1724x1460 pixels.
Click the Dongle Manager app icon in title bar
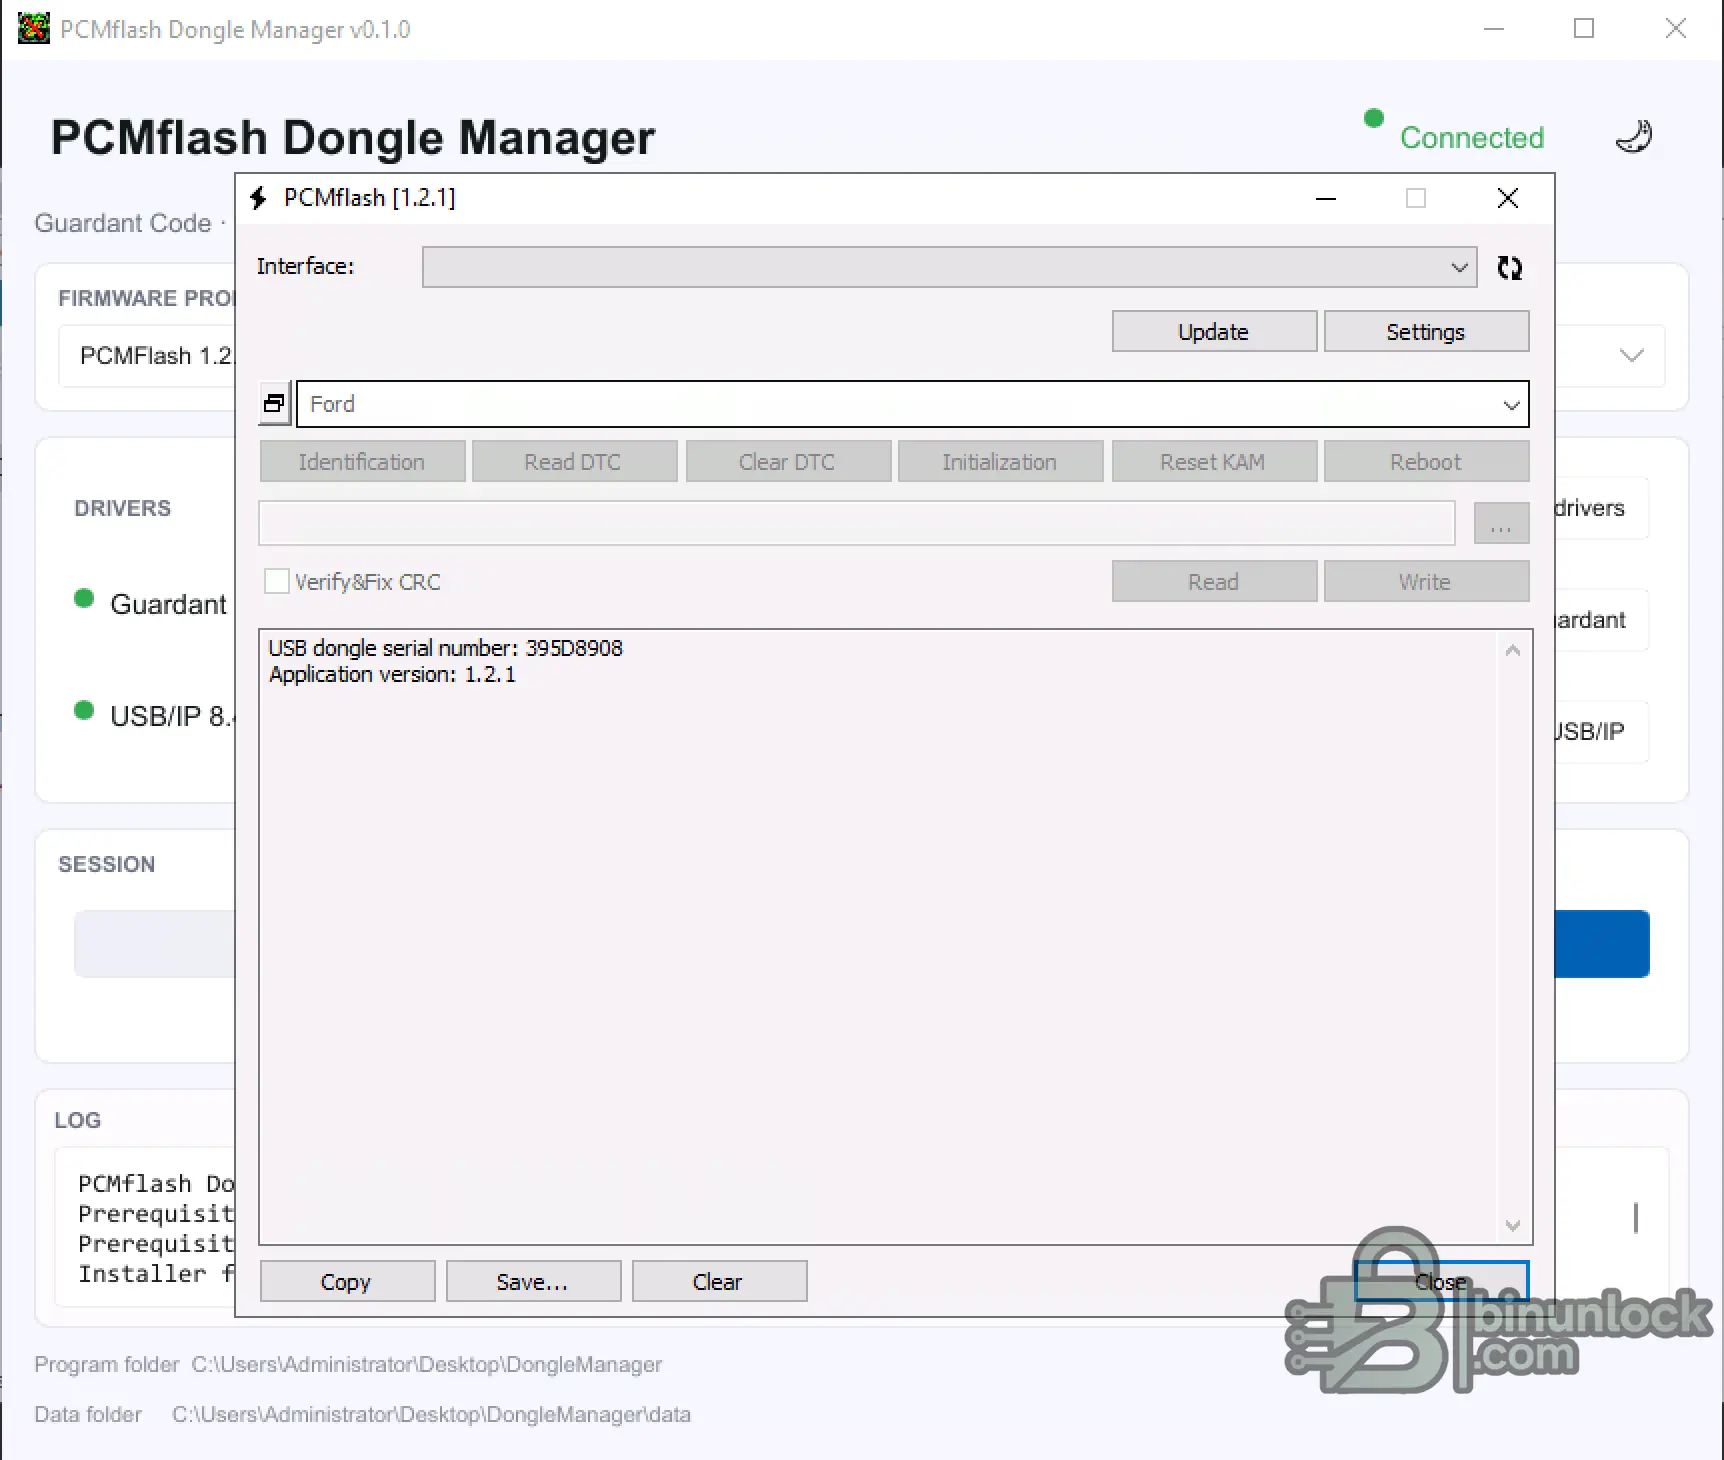coord(33,28)
